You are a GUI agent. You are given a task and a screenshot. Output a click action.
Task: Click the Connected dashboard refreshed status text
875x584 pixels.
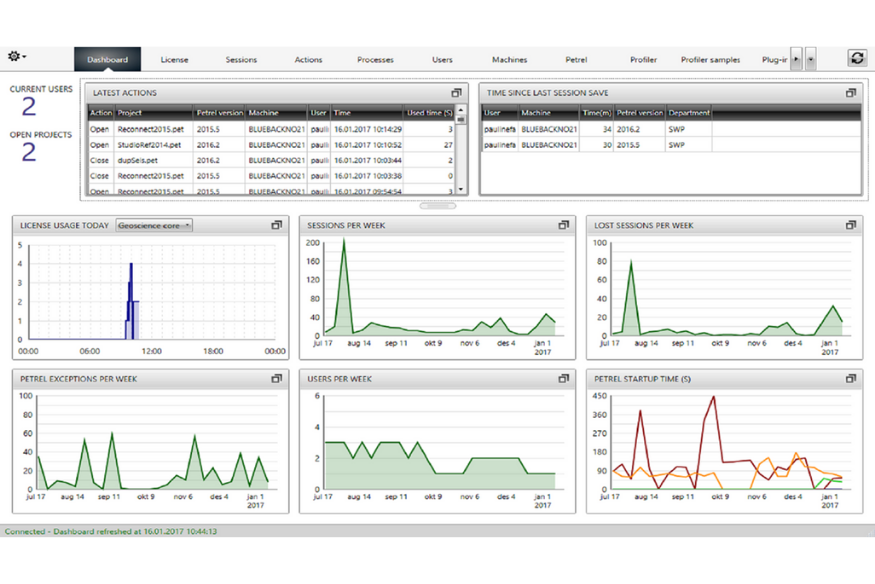click(110, 532)
